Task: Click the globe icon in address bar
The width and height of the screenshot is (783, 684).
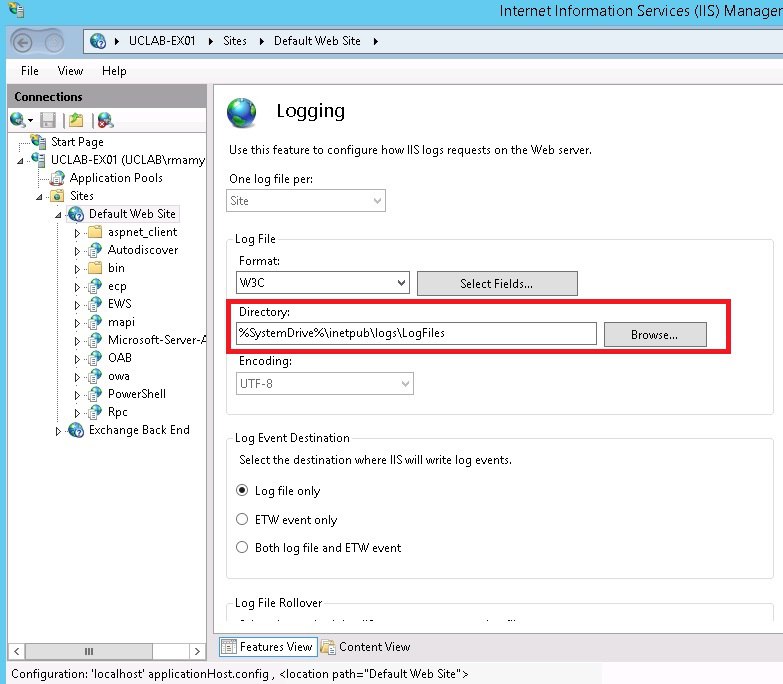Action: (x=98, y=41)
